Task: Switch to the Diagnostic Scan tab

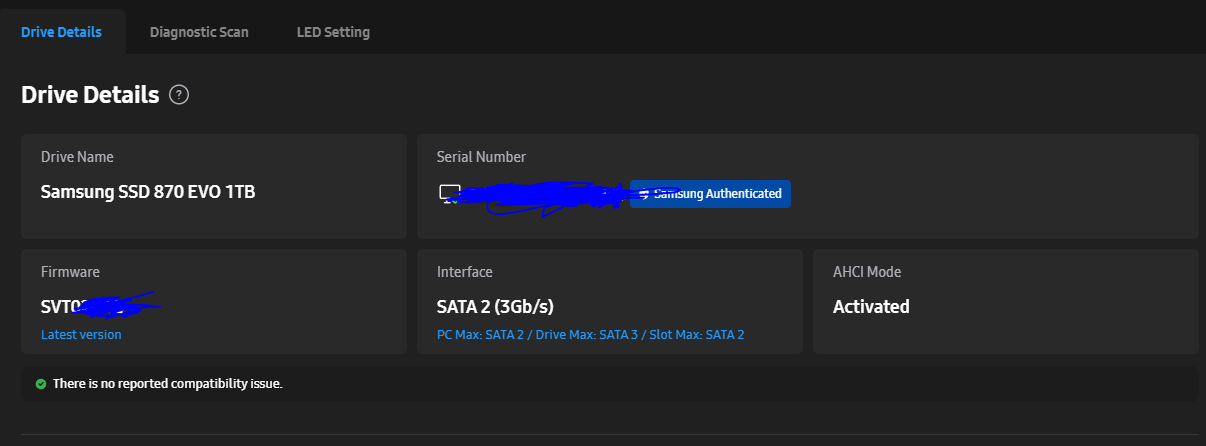Action: 199,32
